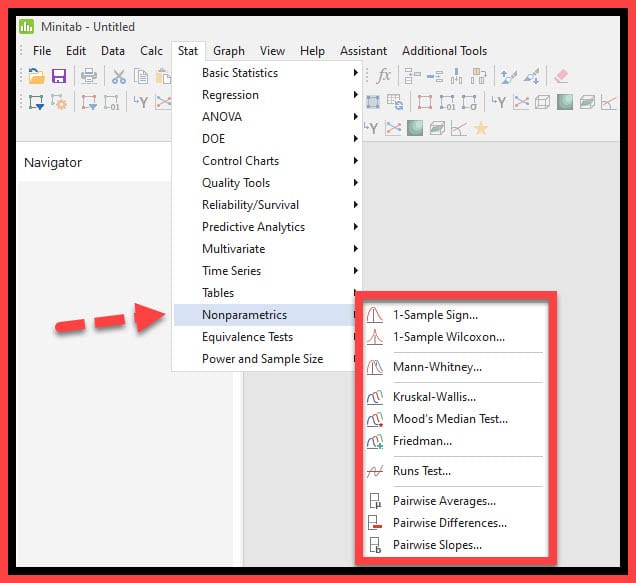Open the Data menu
This screenshot has width=636, height=583.
[113, 51]
